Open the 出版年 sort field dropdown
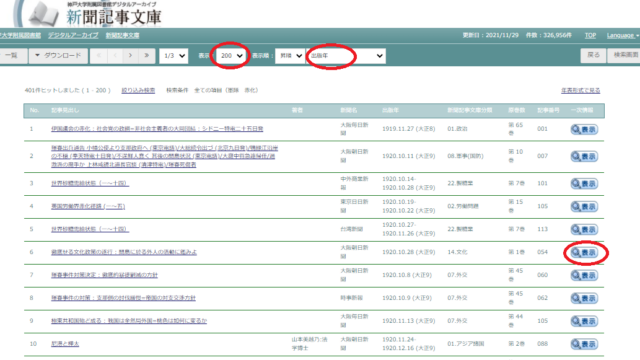 coord(346,56)
